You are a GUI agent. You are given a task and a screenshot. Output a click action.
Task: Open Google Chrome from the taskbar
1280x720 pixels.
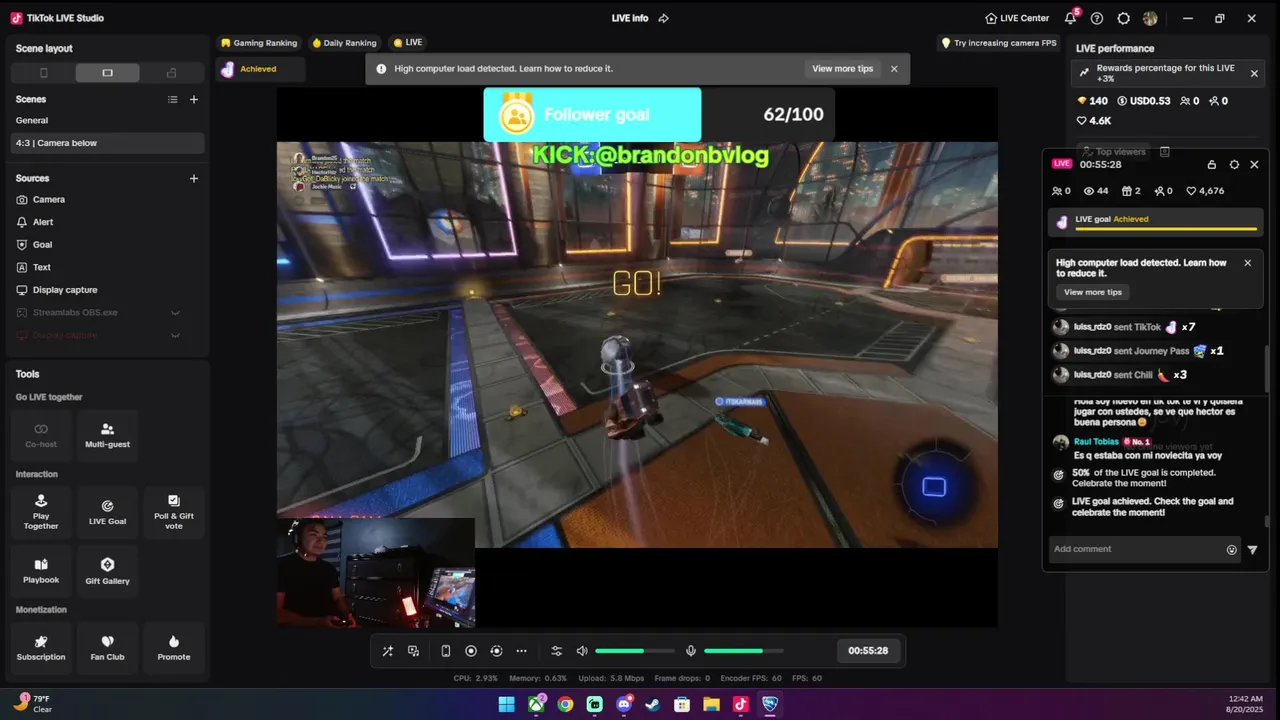coord(565,704)
